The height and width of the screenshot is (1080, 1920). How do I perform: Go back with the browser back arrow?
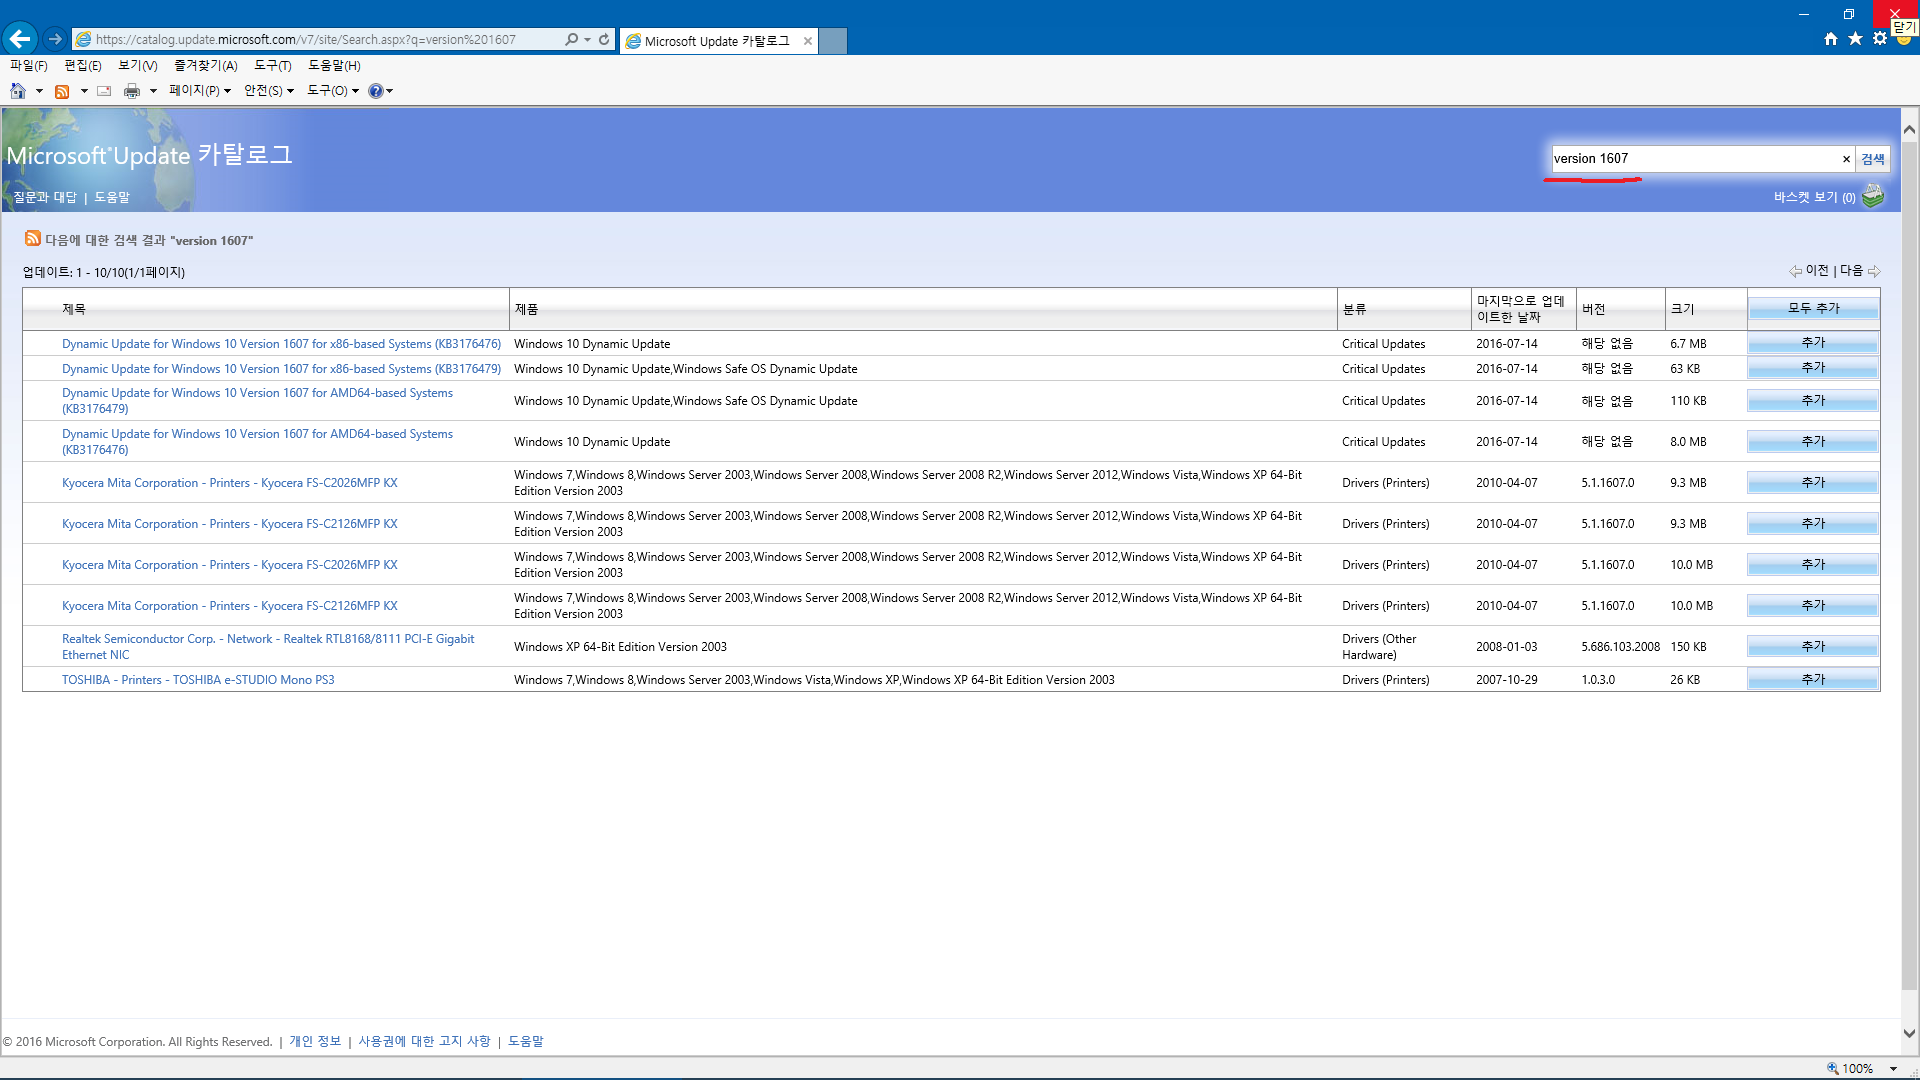20,39
